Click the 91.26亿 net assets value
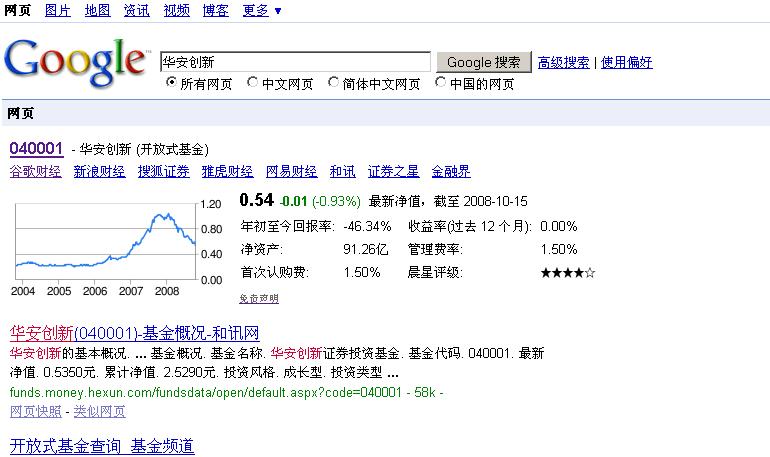Screen dimensions: 770x457 pyautogui.click(x=366, y=249)
